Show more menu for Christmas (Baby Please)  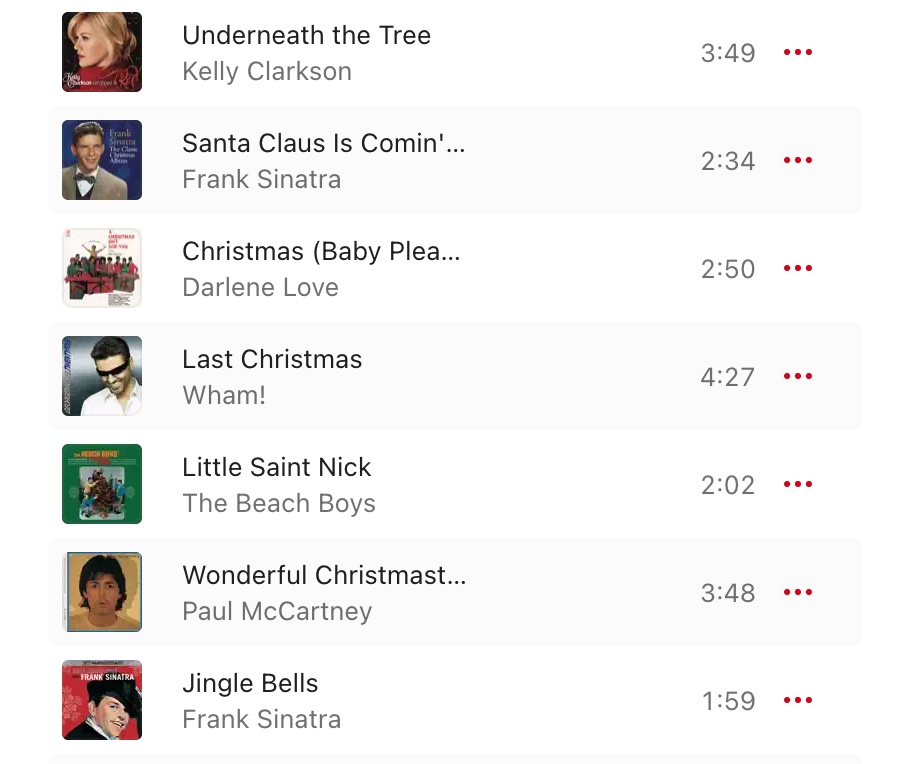[797, 268]
